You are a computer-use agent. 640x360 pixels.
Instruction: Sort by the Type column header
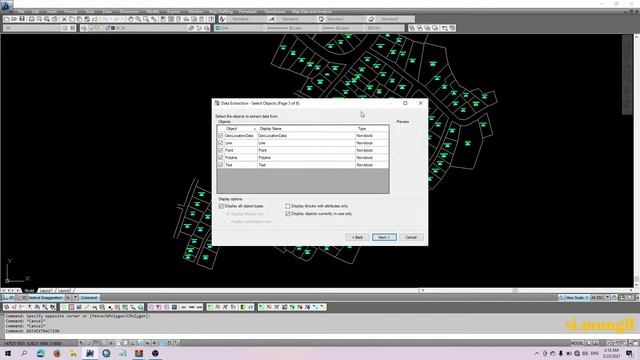pyautogui.click(x=372, y=129)
